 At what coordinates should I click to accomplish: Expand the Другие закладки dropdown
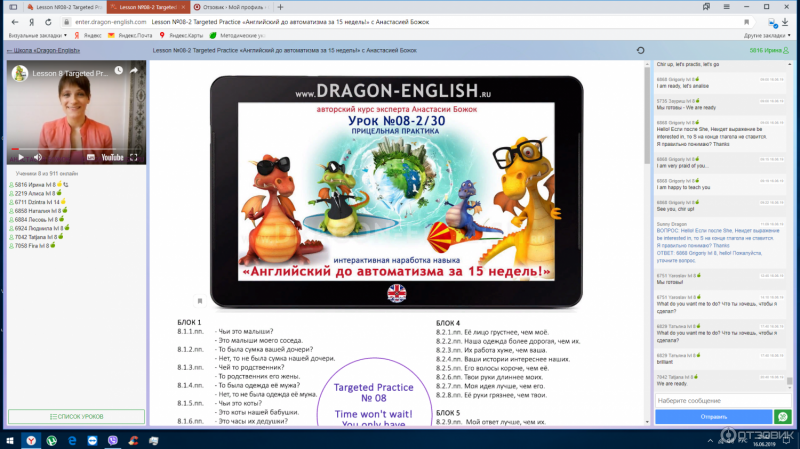click(x=767, y=35)
